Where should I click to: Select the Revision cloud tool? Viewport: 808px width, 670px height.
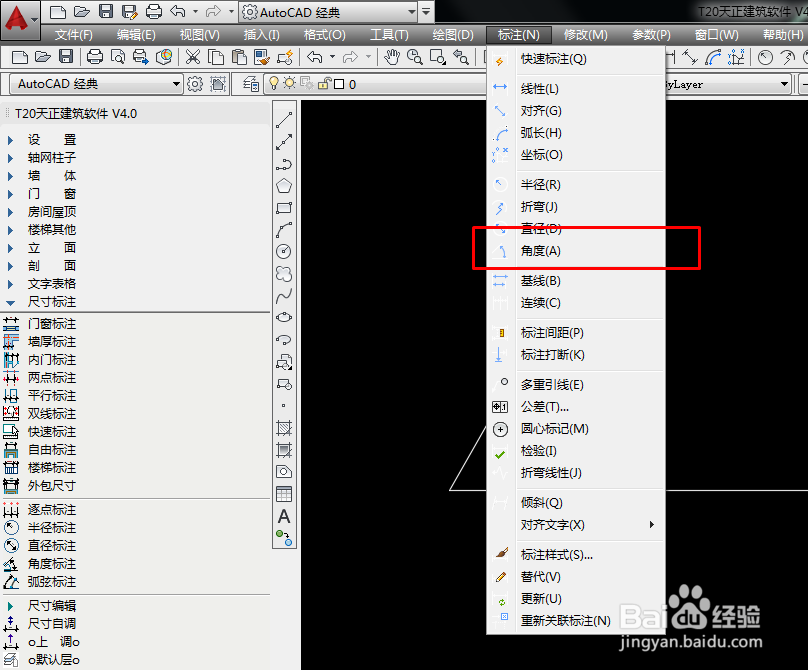(284, 274)
